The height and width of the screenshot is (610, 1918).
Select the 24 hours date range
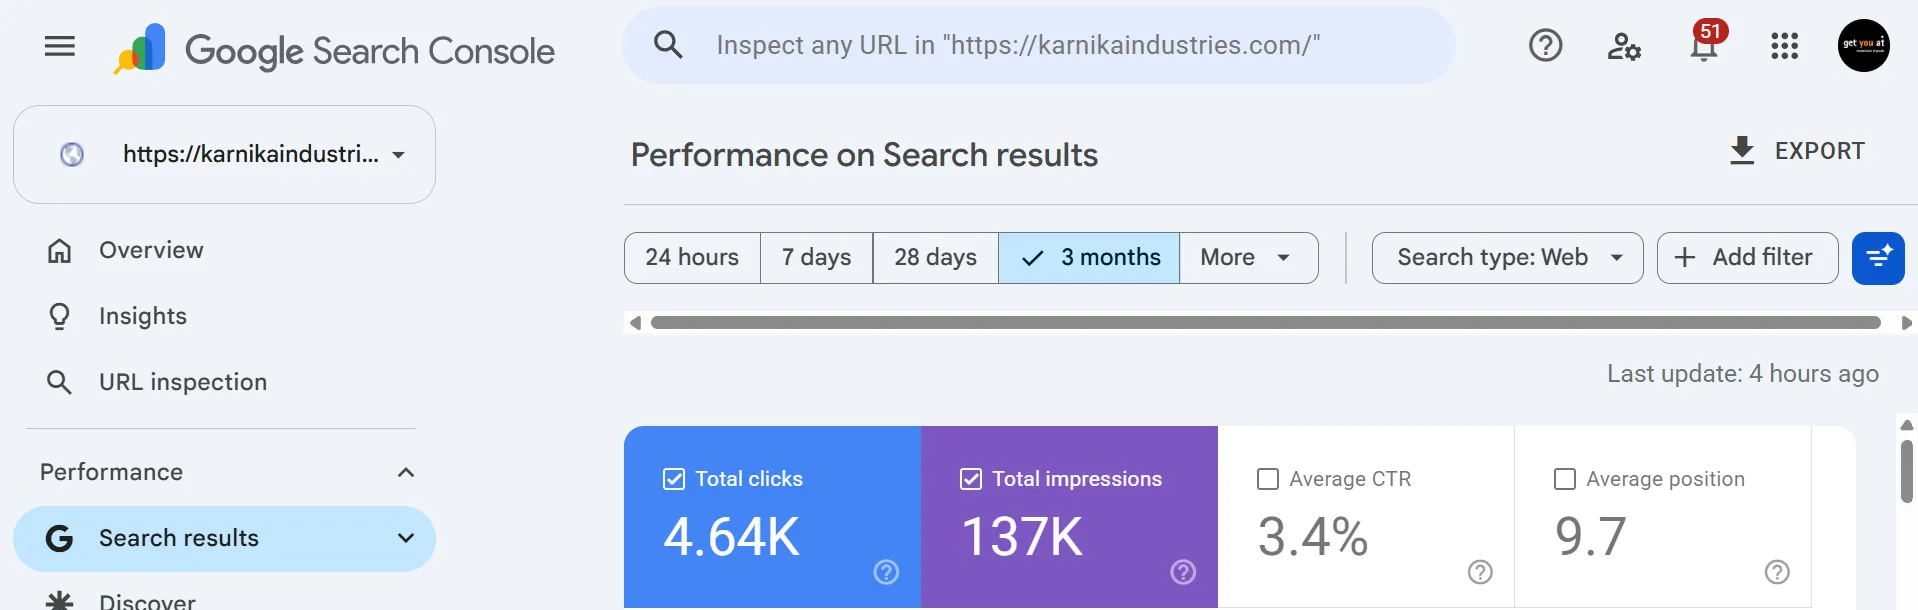[x=692, y=258]
